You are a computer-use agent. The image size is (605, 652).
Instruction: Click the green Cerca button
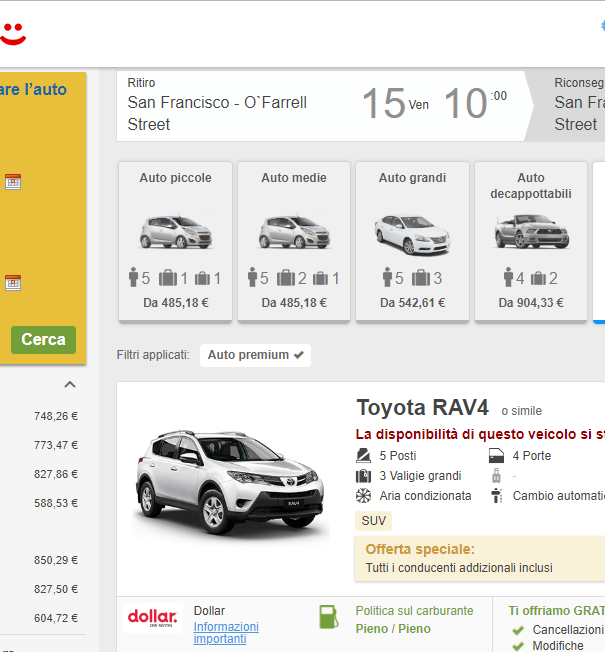point(43,340)
